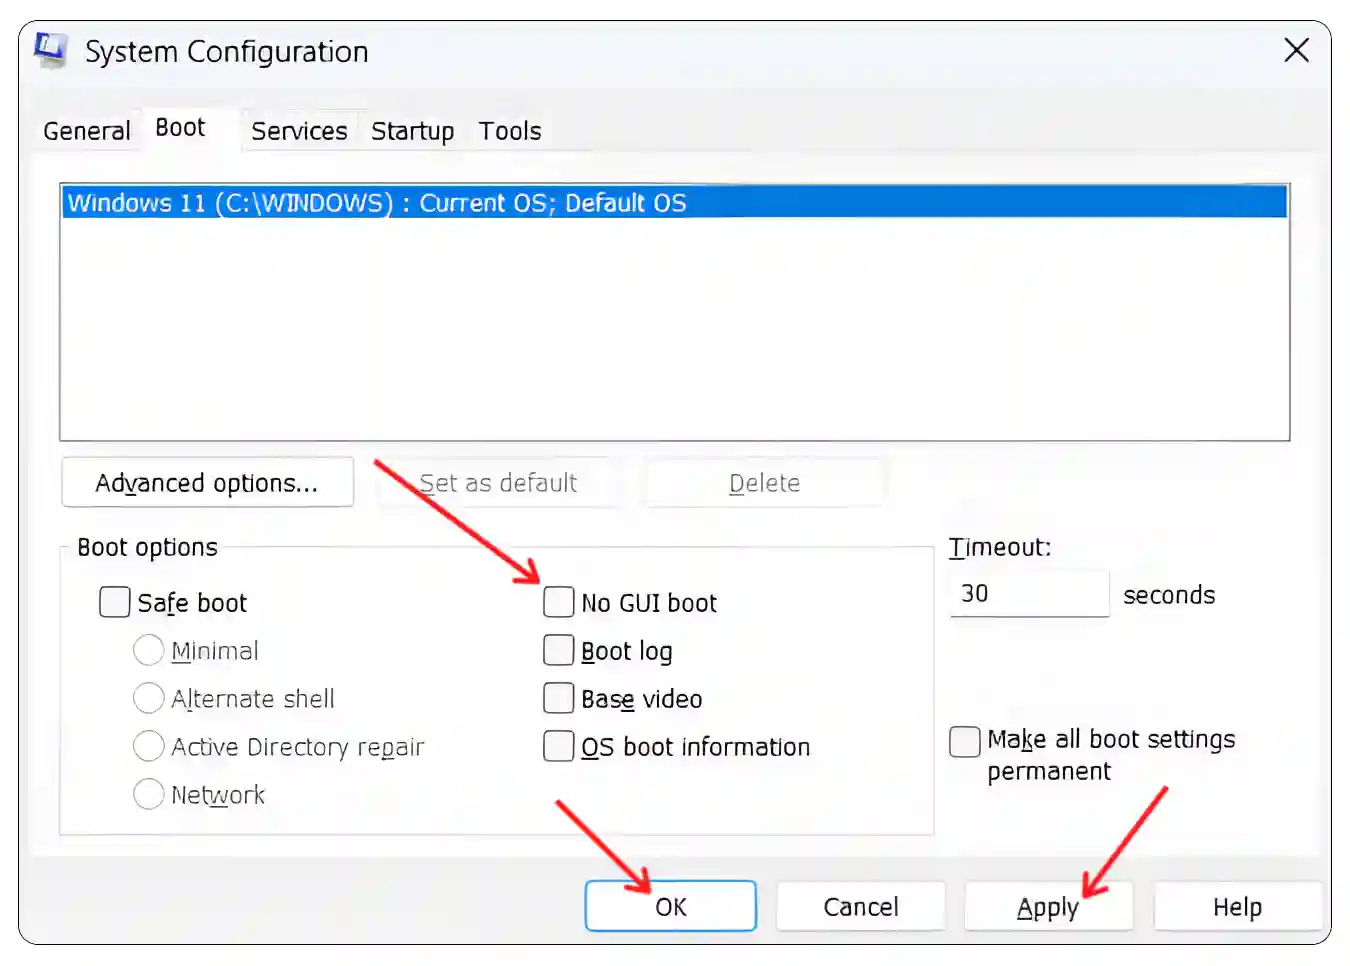The width and height of the screenshot is (1350, 966).
Task: Click the Timeout seconds input field
Action: [1029, 594]
